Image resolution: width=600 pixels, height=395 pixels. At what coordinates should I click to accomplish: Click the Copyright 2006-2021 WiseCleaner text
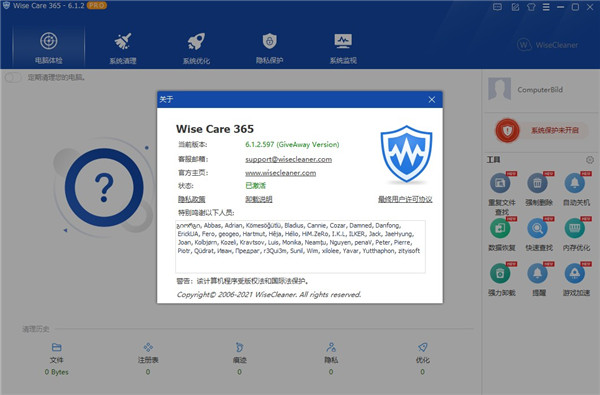coord(269,294)
